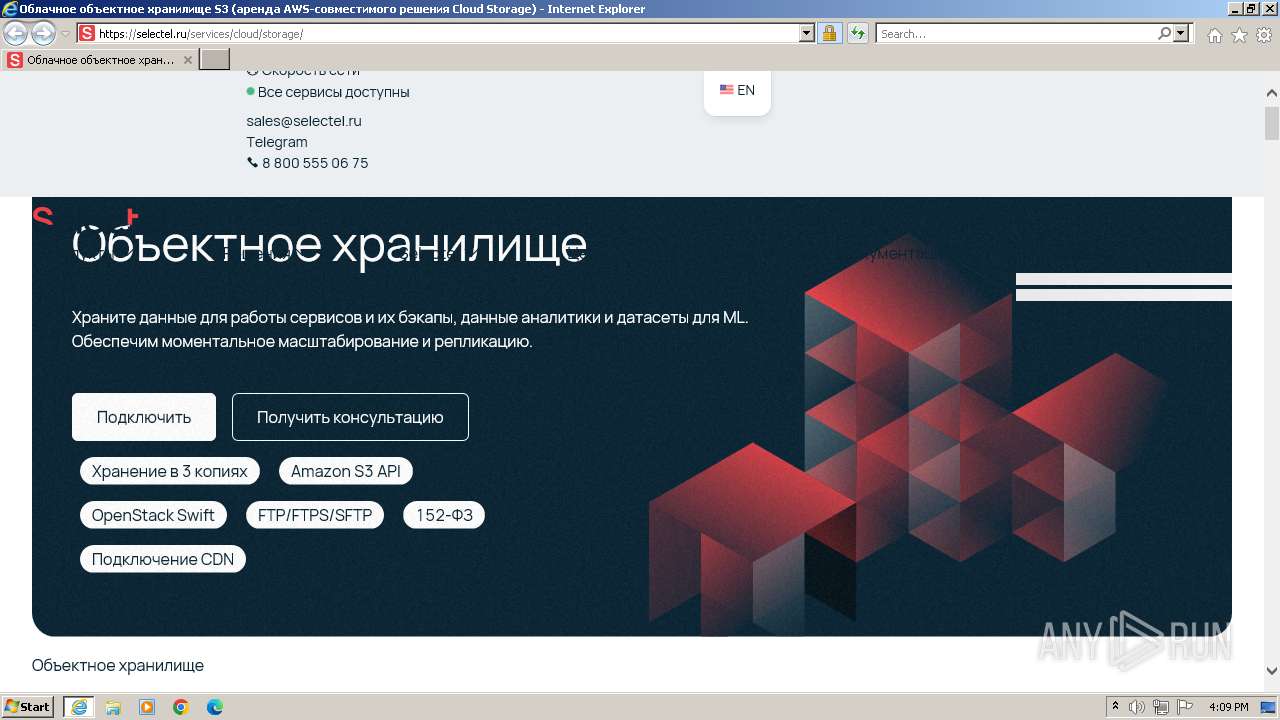Click the page scrollbar up arrow
1280x720 pixels.
(x=1272, y=93)
